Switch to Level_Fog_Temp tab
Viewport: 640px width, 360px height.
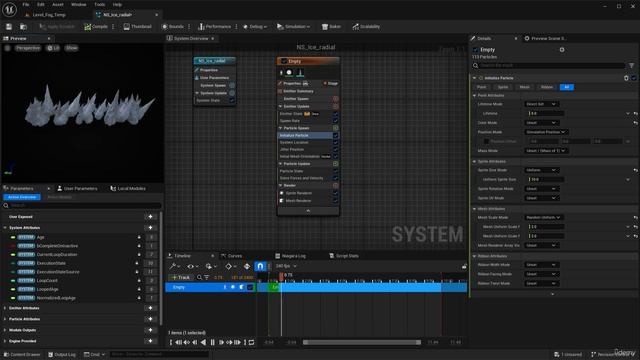(49, 15)
